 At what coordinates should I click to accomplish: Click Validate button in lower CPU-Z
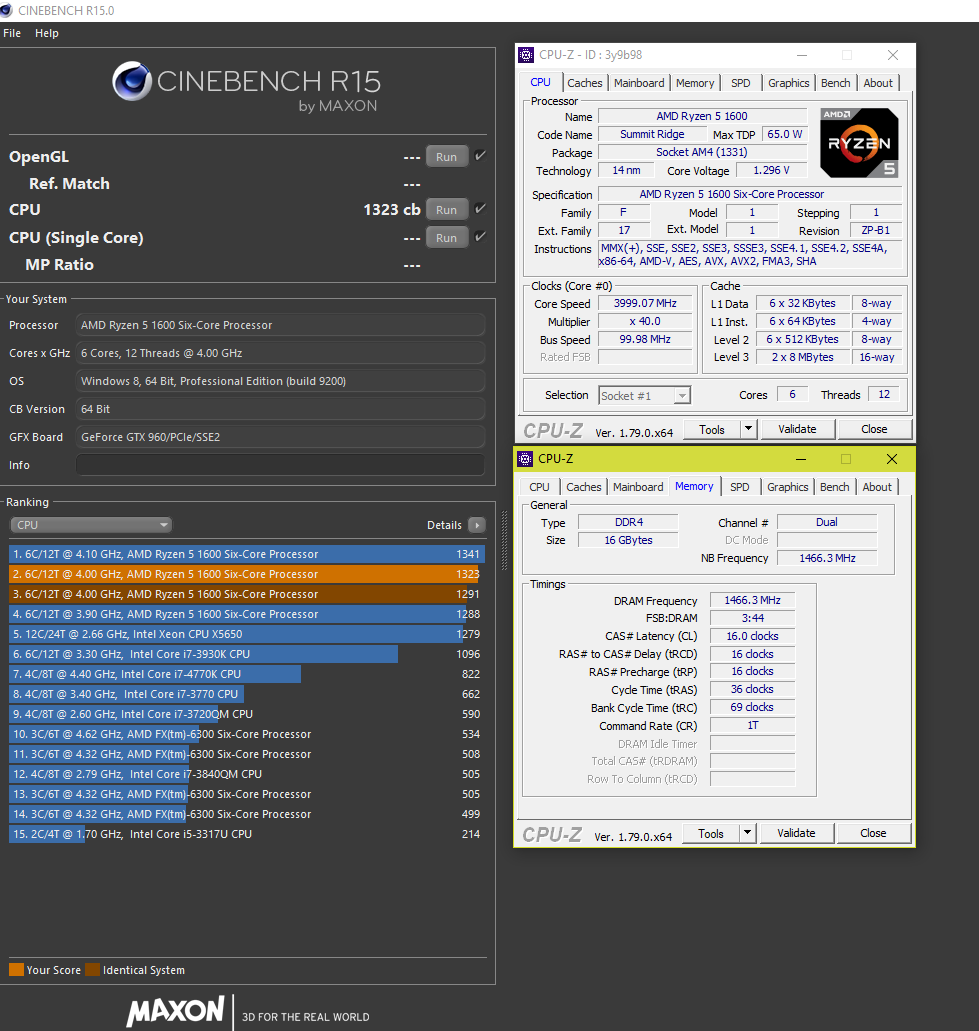pos(796,833)
